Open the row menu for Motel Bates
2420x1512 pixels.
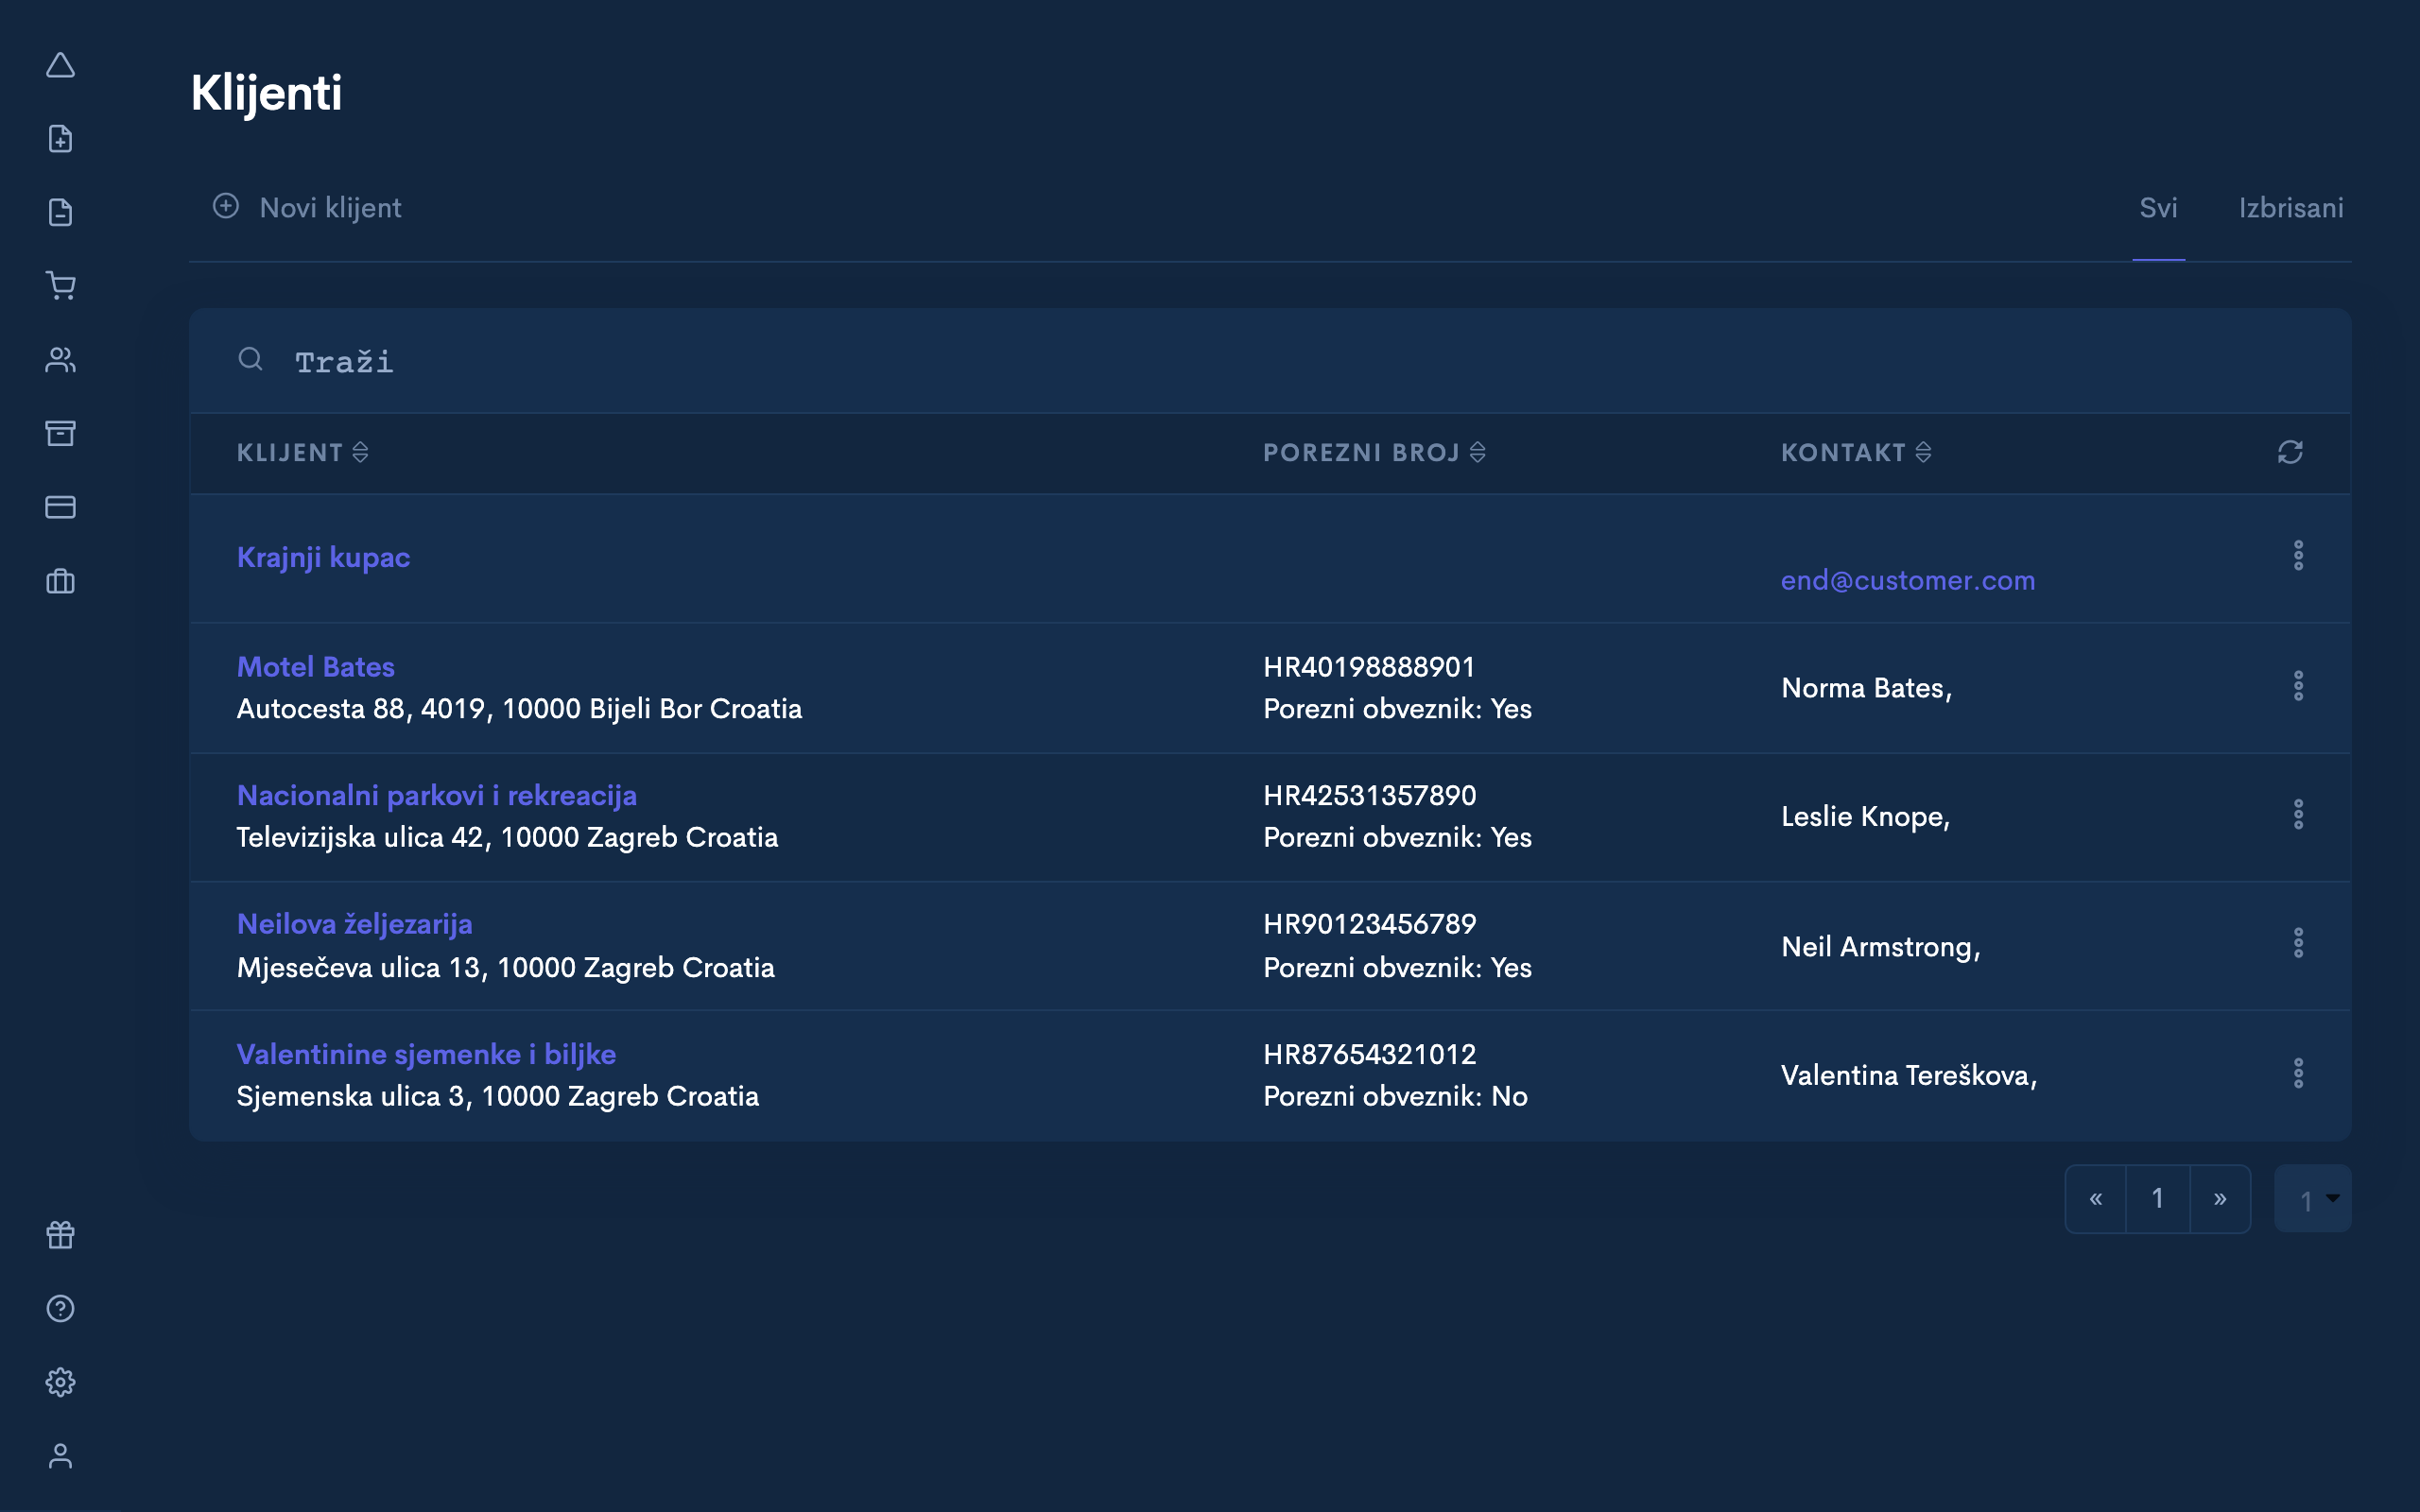click(x=2299, y=685)
